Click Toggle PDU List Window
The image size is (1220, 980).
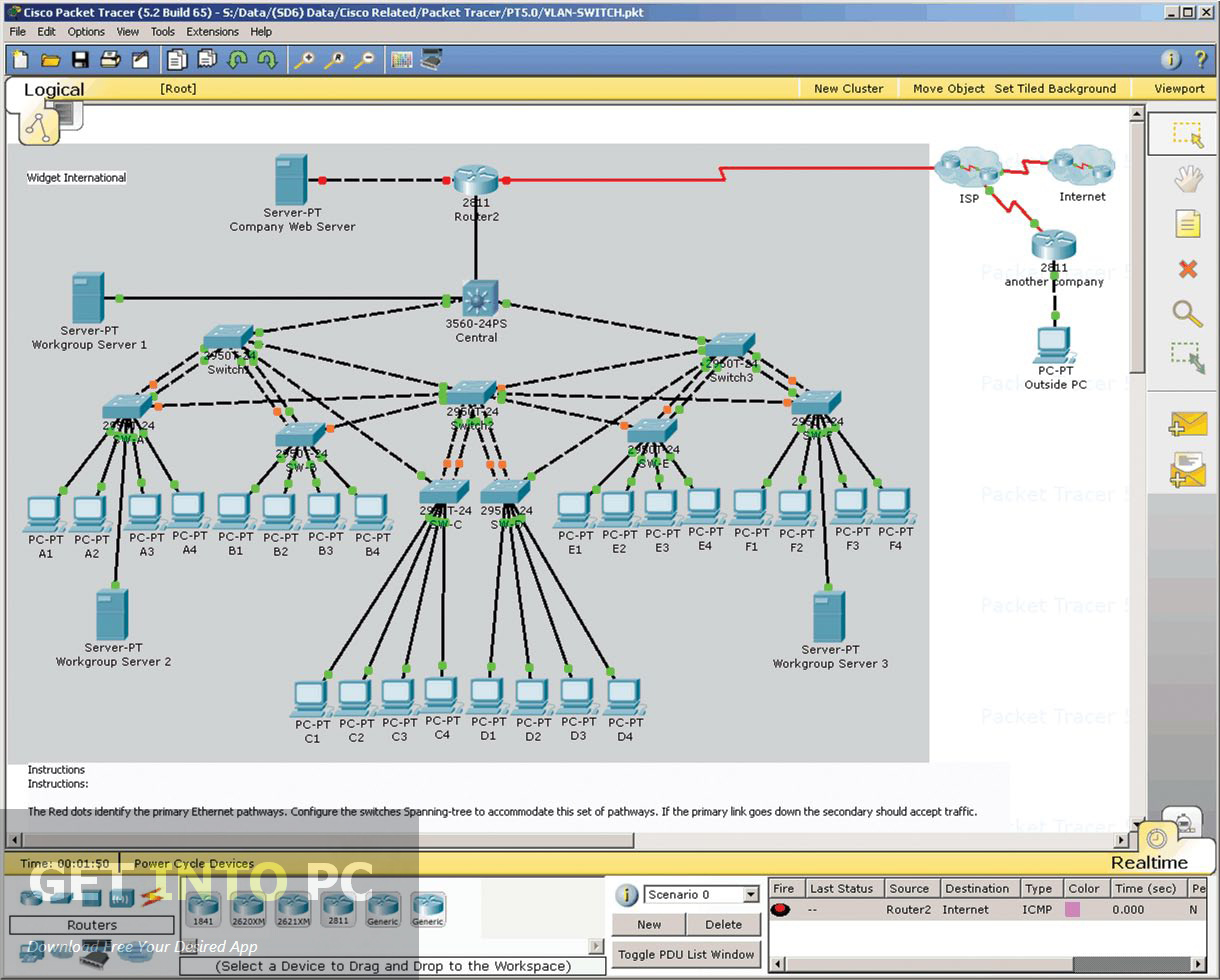pos(687,954)
